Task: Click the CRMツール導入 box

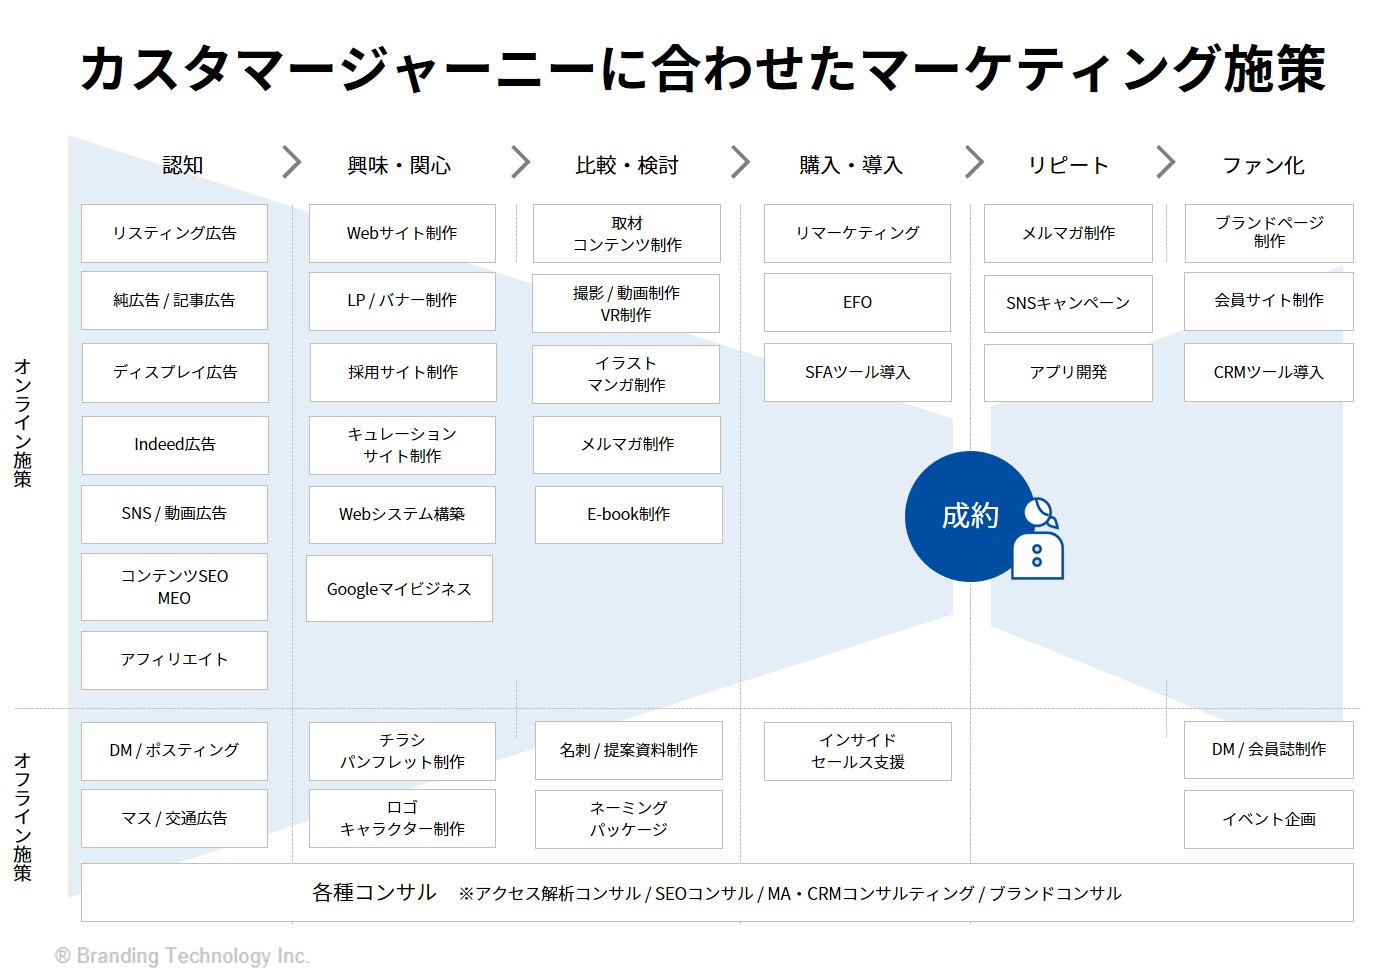Action: point(1269,373)
